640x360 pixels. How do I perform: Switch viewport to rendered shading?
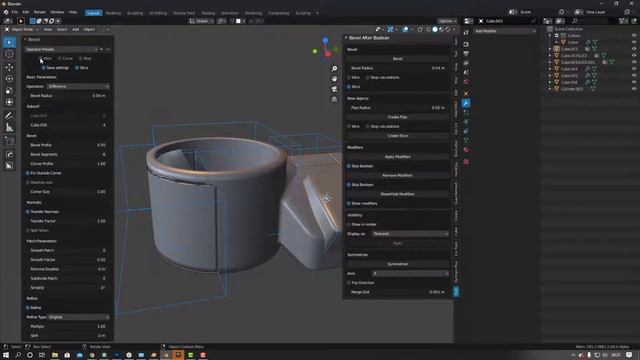(x=448, y=29)
